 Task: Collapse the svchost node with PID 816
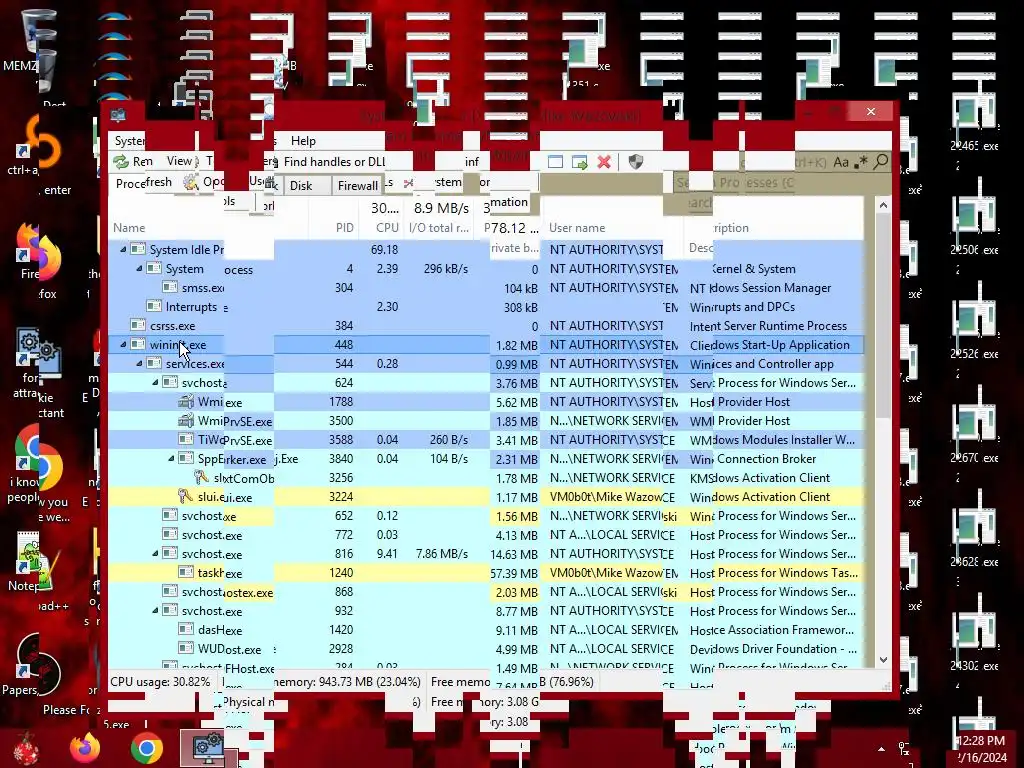pyautogui.click(x=155, y=553)
